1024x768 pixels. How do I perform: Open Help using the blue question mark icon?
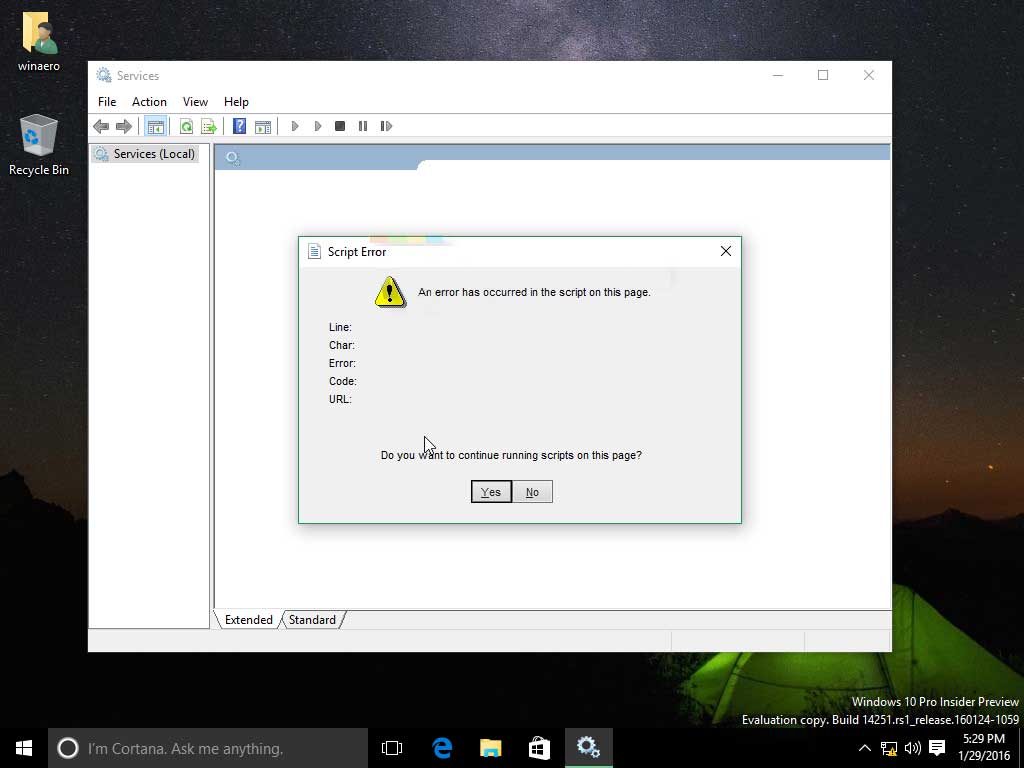(238, 126)
